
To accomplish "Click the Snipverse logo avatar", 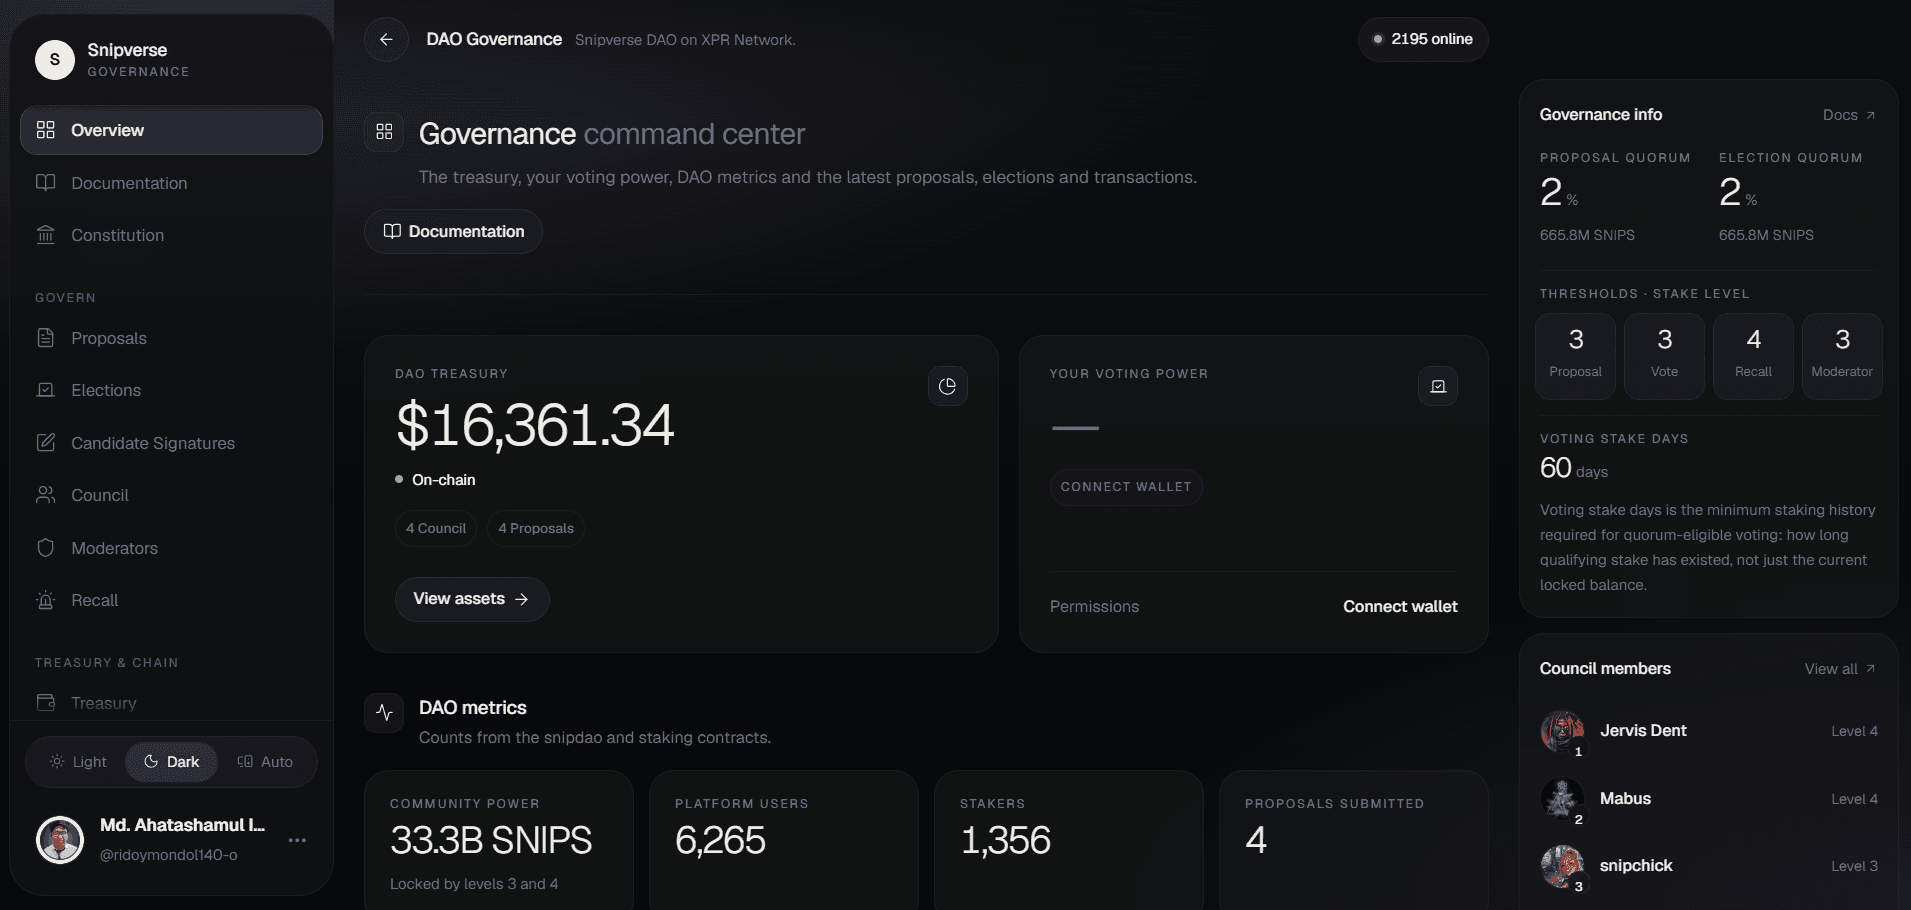I will tap(55, 60).
